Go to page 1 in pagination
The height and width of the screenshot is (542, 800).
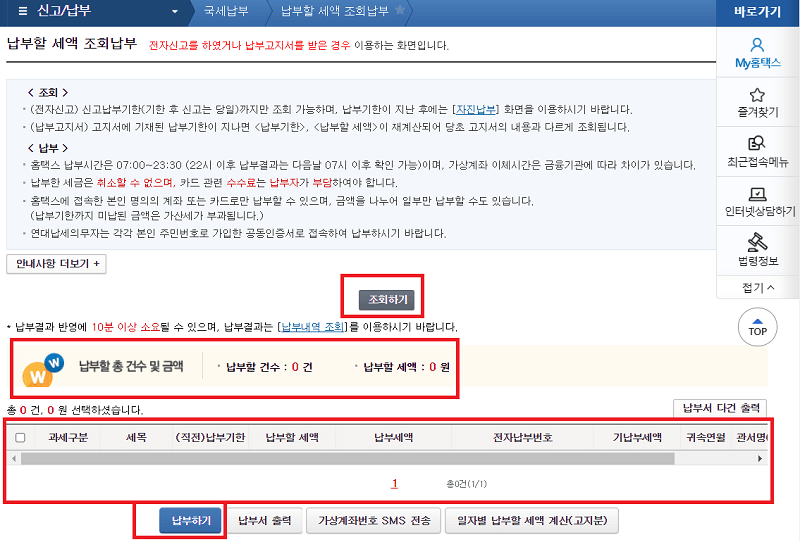coord(394,483)
